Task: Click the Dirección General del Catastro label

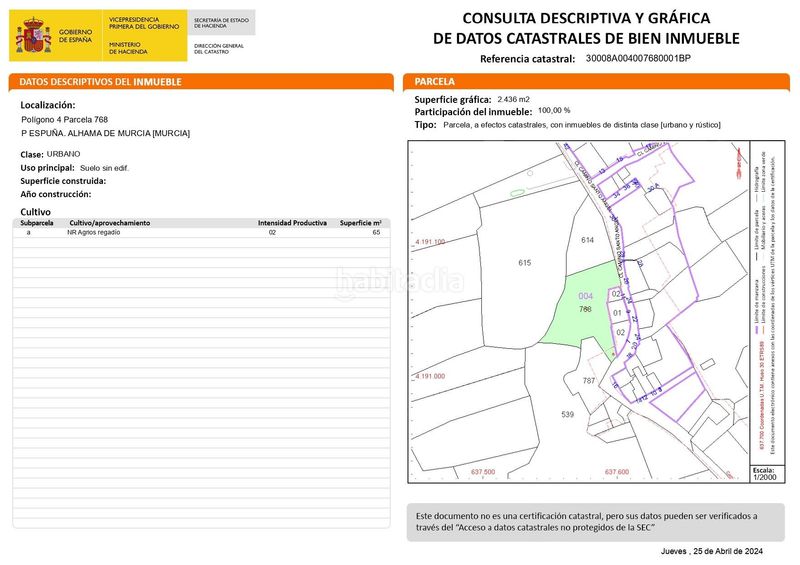Action: point(218,47)
